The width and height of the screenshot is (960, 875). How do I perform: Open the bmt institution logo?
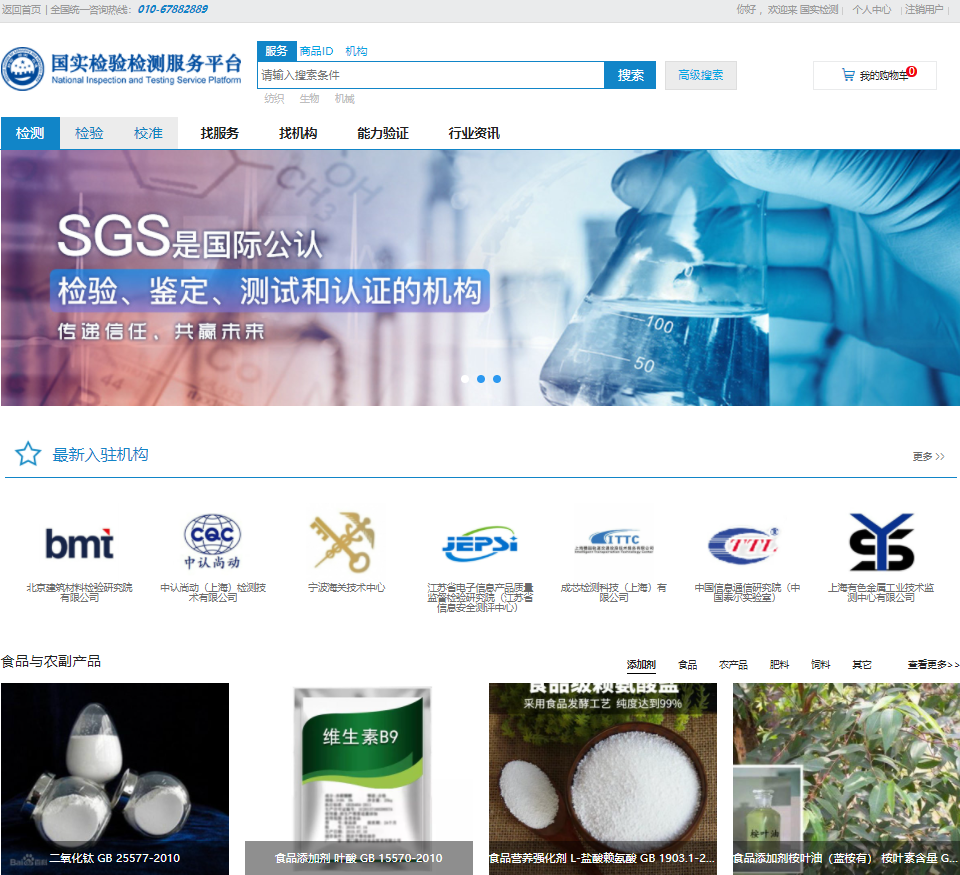[x=80, y=543]
